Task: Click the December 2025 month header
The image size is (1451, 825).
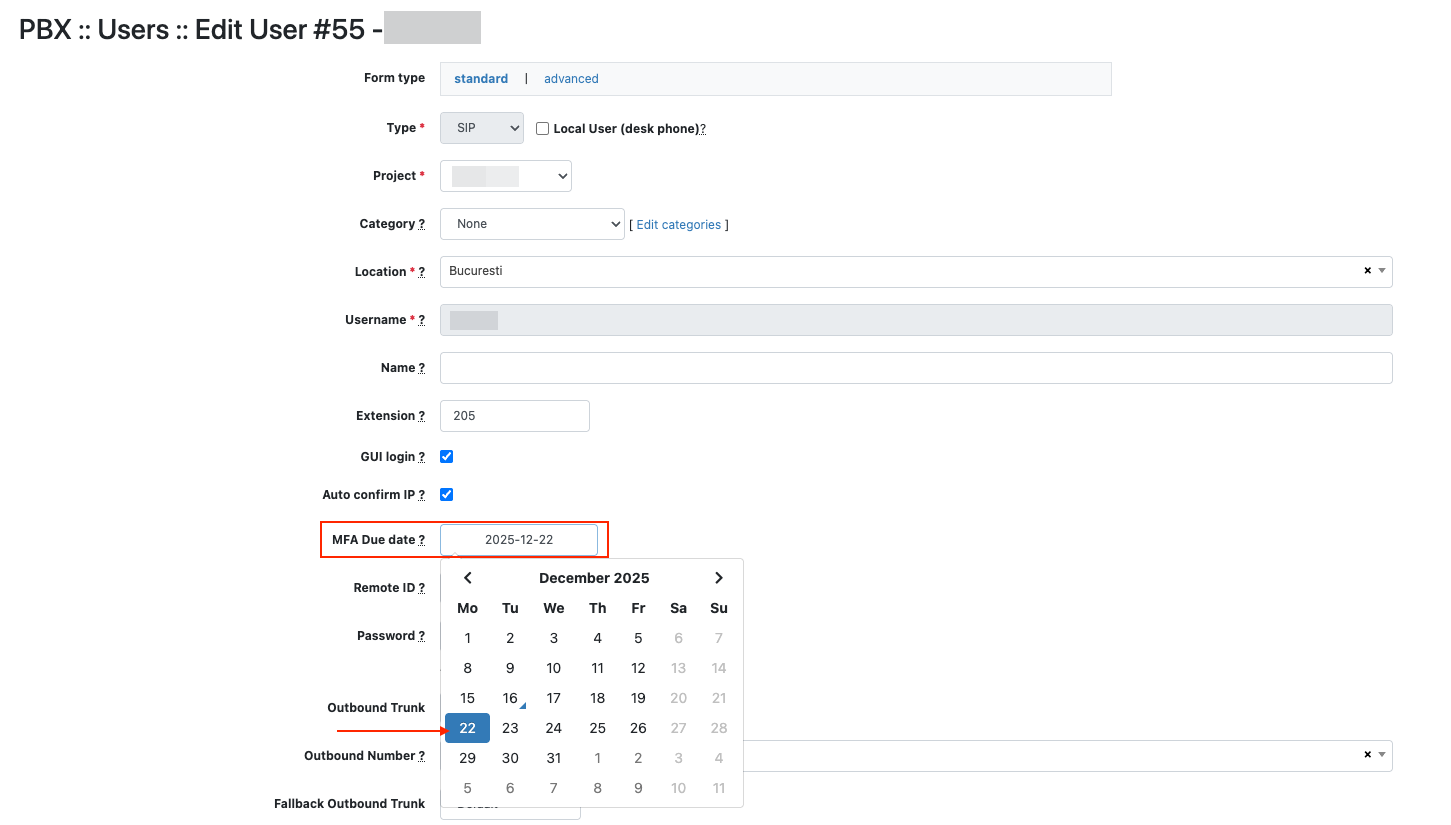Action: [594, 578]
